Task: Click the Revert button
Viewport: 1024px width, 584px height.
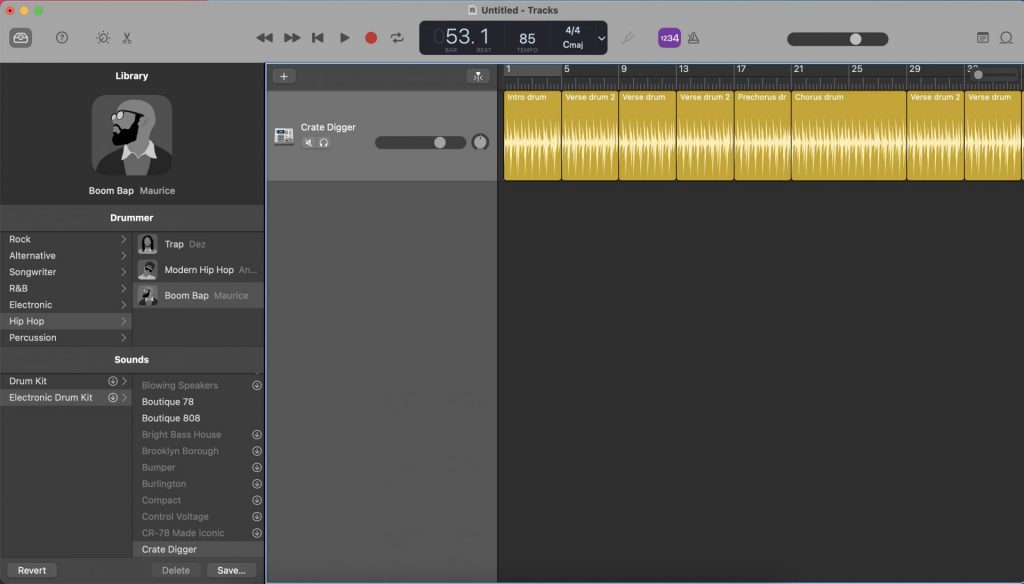Action: [x=32, y=570]
